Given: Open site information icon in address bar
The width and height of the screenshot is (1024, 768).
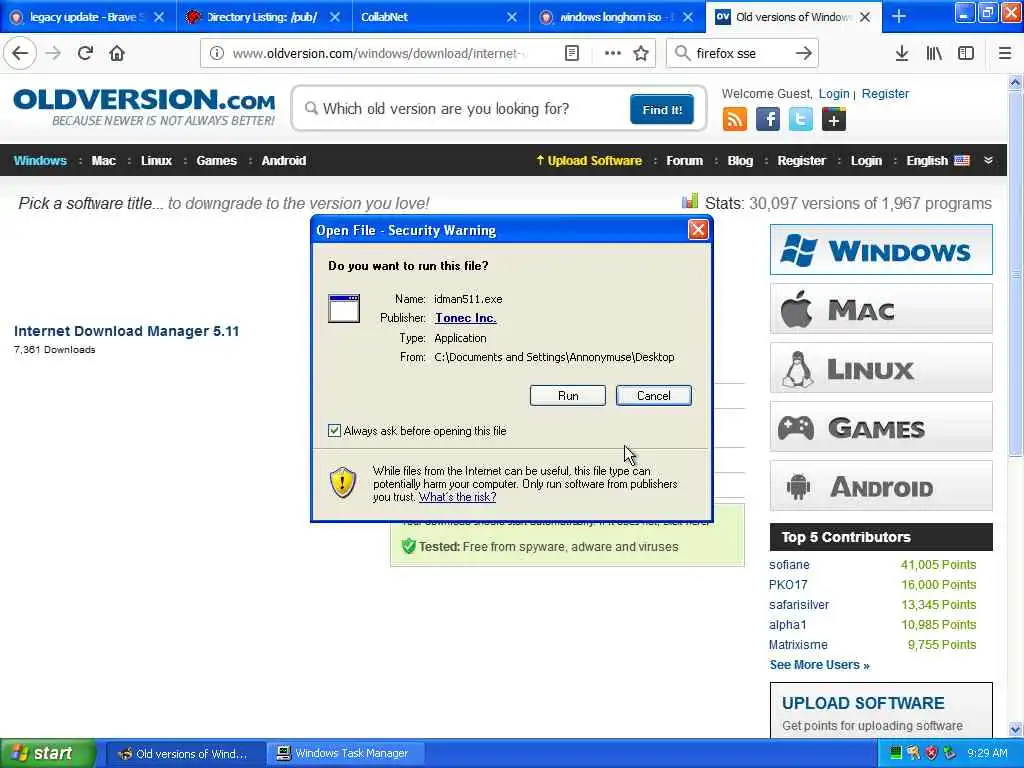Looking at the screenshot, I should pos(216,54).
